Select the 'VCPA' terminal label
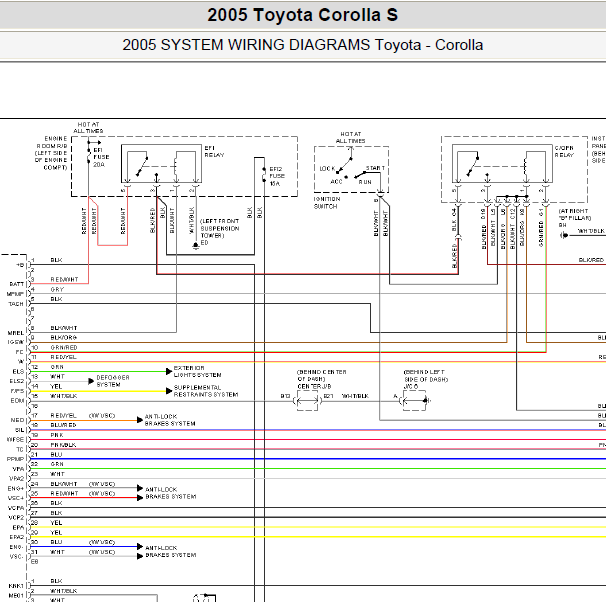 point(16,508)
